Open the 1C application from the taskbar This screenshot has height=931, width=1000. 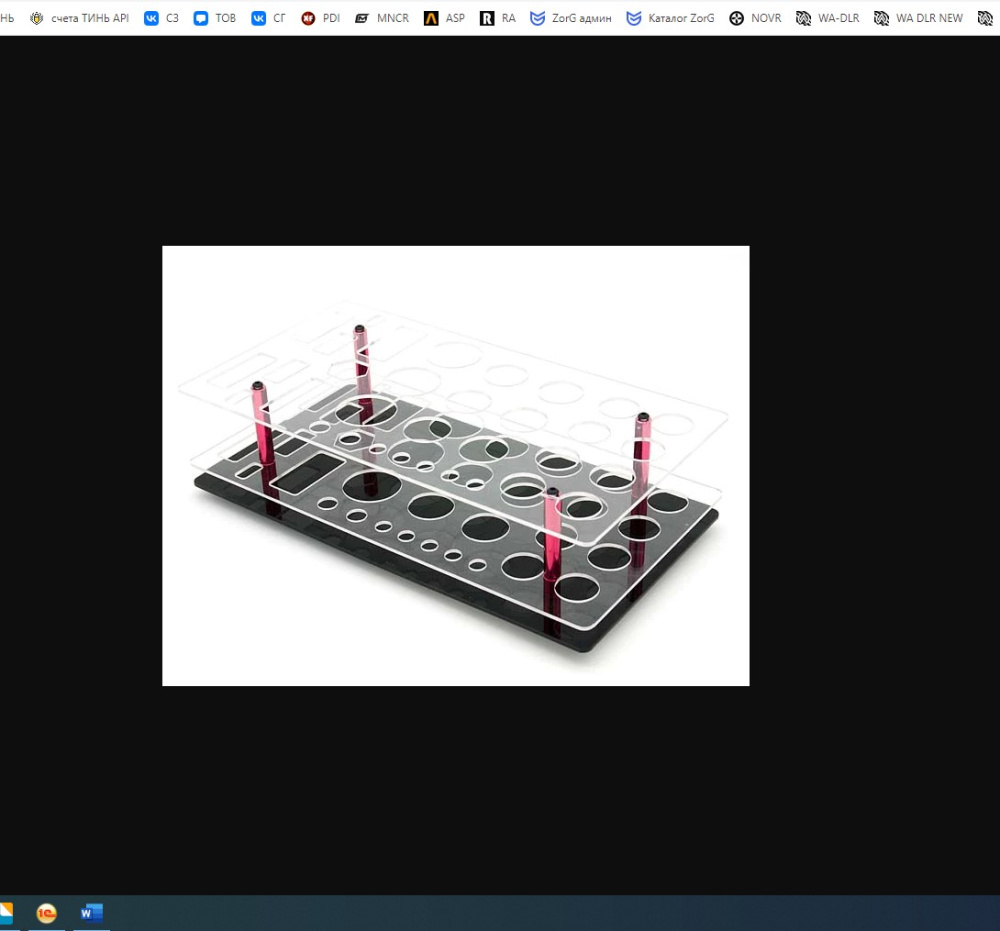click(47, 913)
